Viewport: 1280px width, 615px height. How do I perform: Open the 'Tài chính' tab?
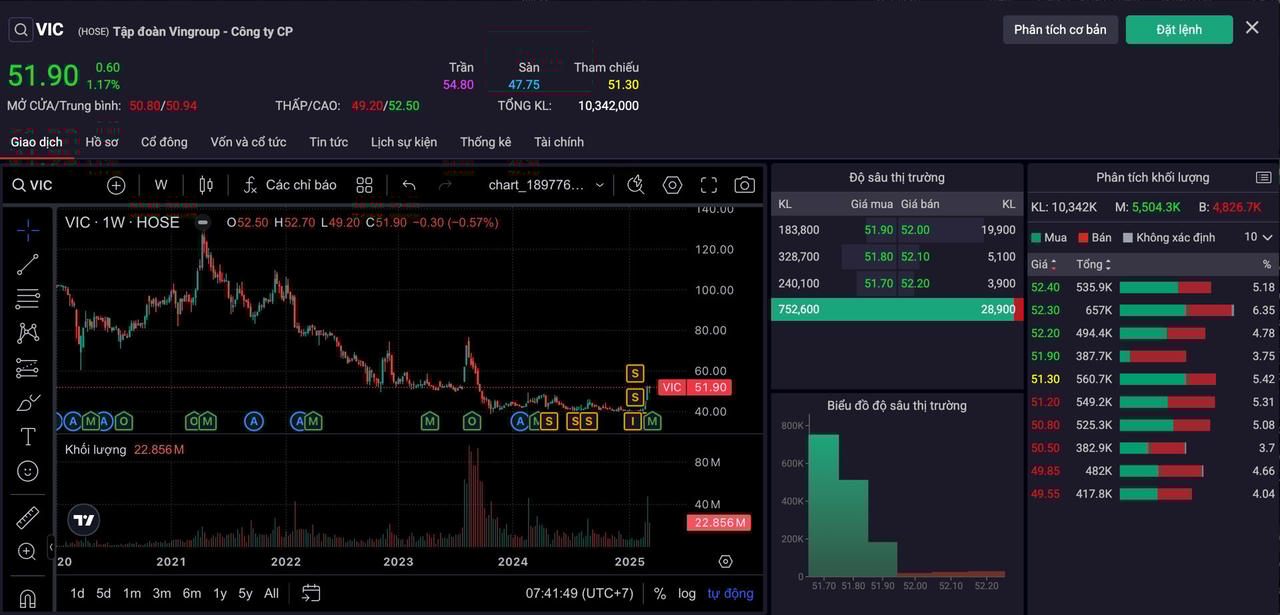(558, 142)
